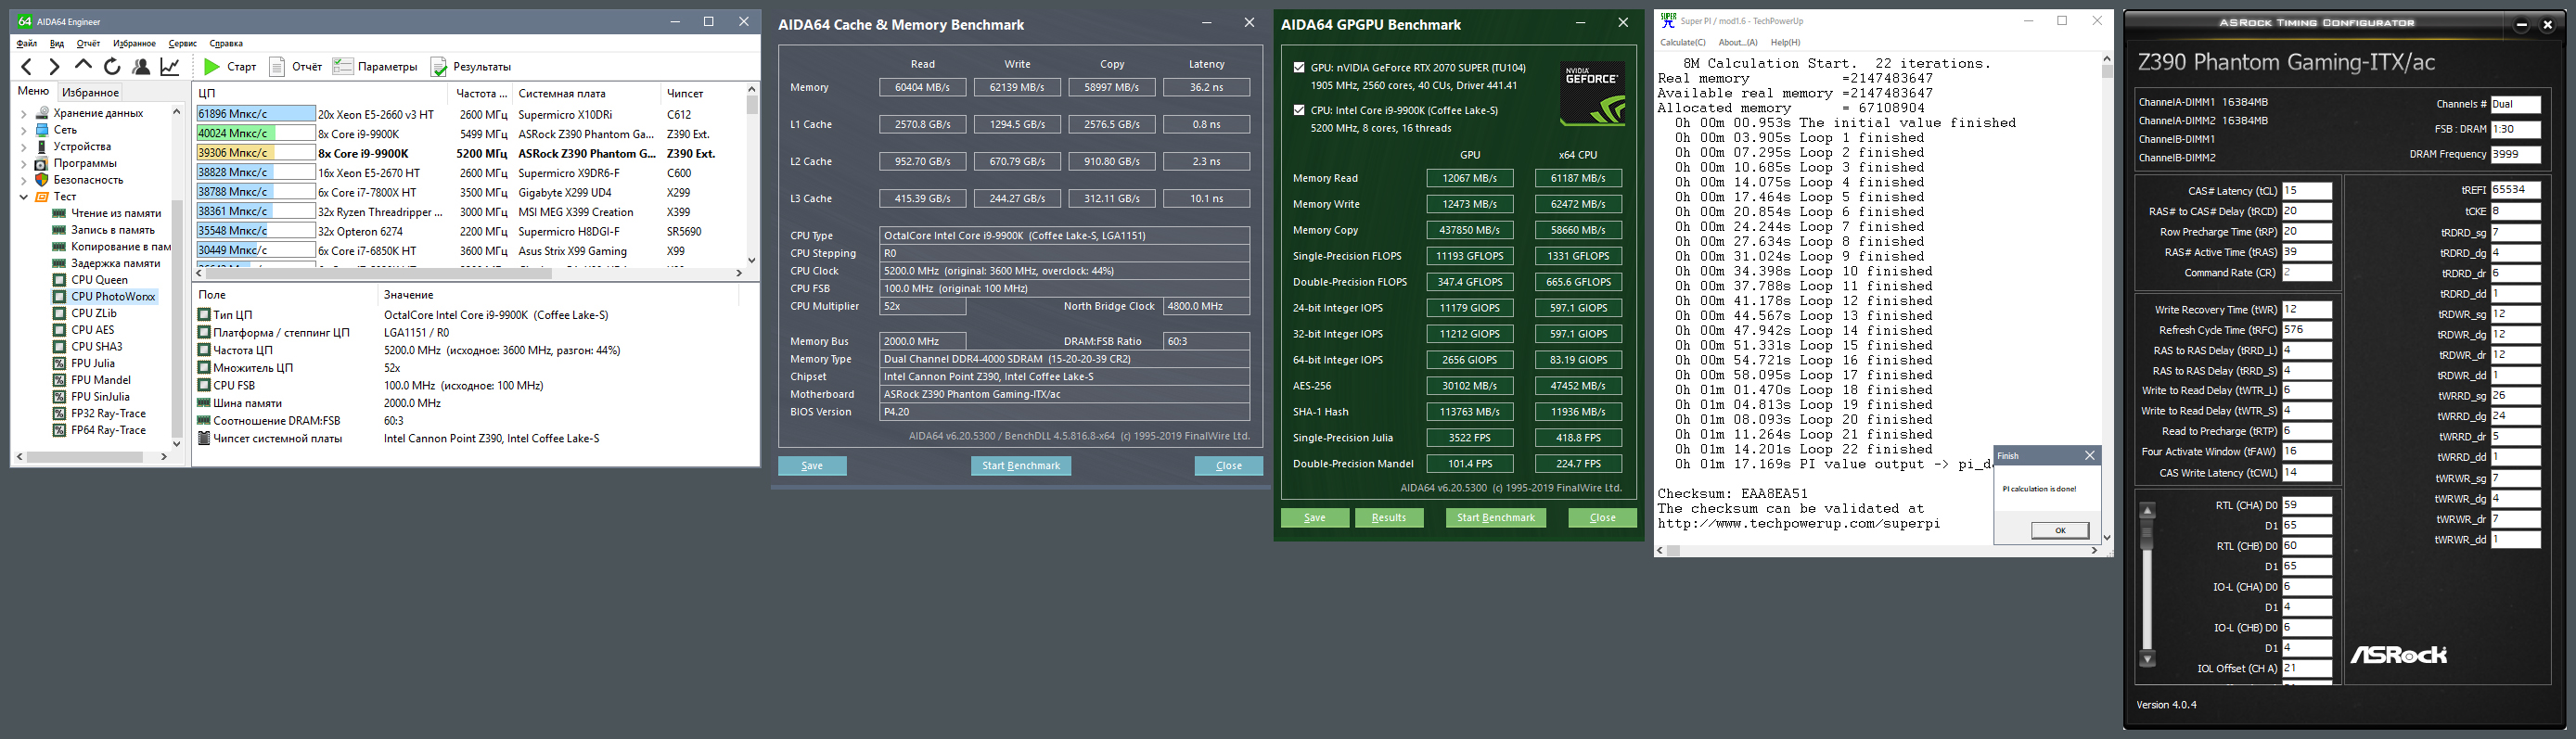Select CPU AES test in tree
The height and width of the screenshot is (739, 2576).
[92, 330]
